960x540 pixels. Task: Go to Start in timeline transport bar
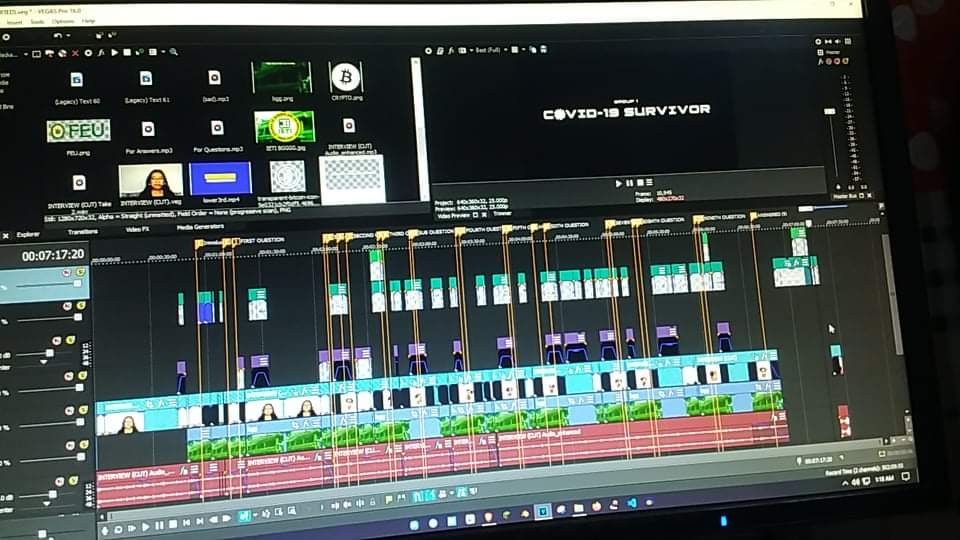point(186,523)
